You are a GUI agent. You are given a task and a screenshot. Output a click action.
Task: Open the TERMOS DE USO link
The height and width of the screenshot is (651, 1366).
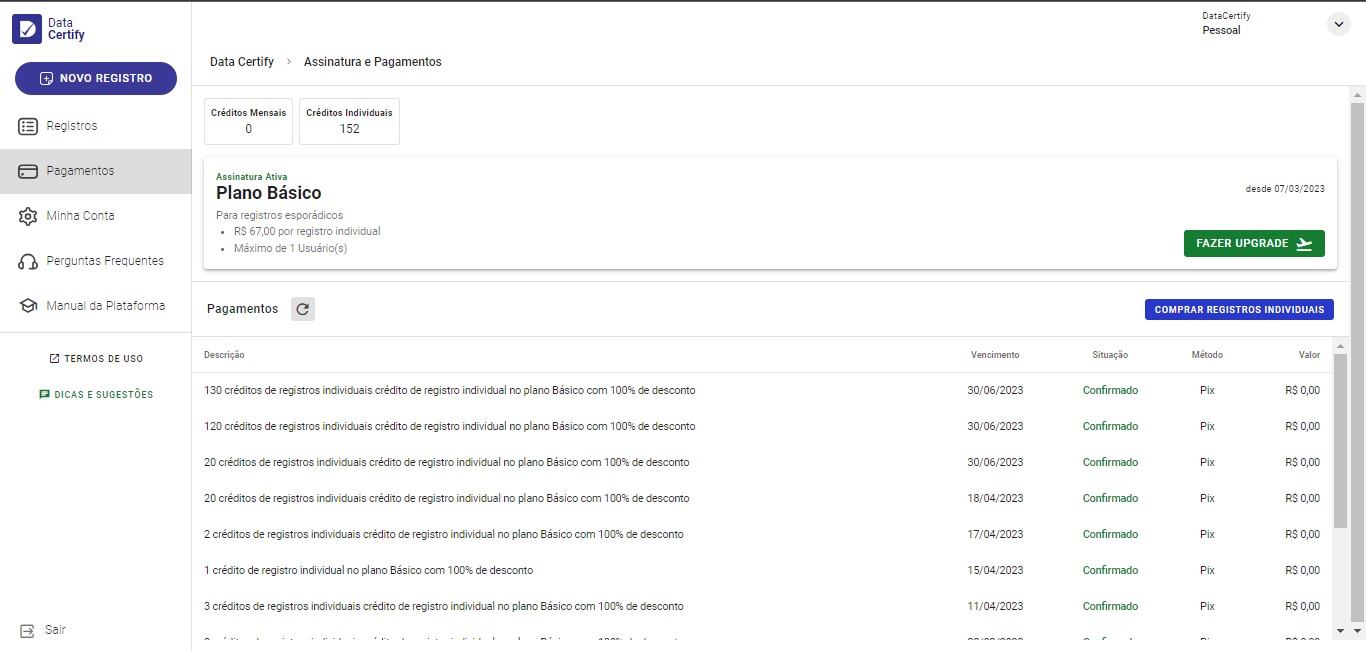coord(96,358)
